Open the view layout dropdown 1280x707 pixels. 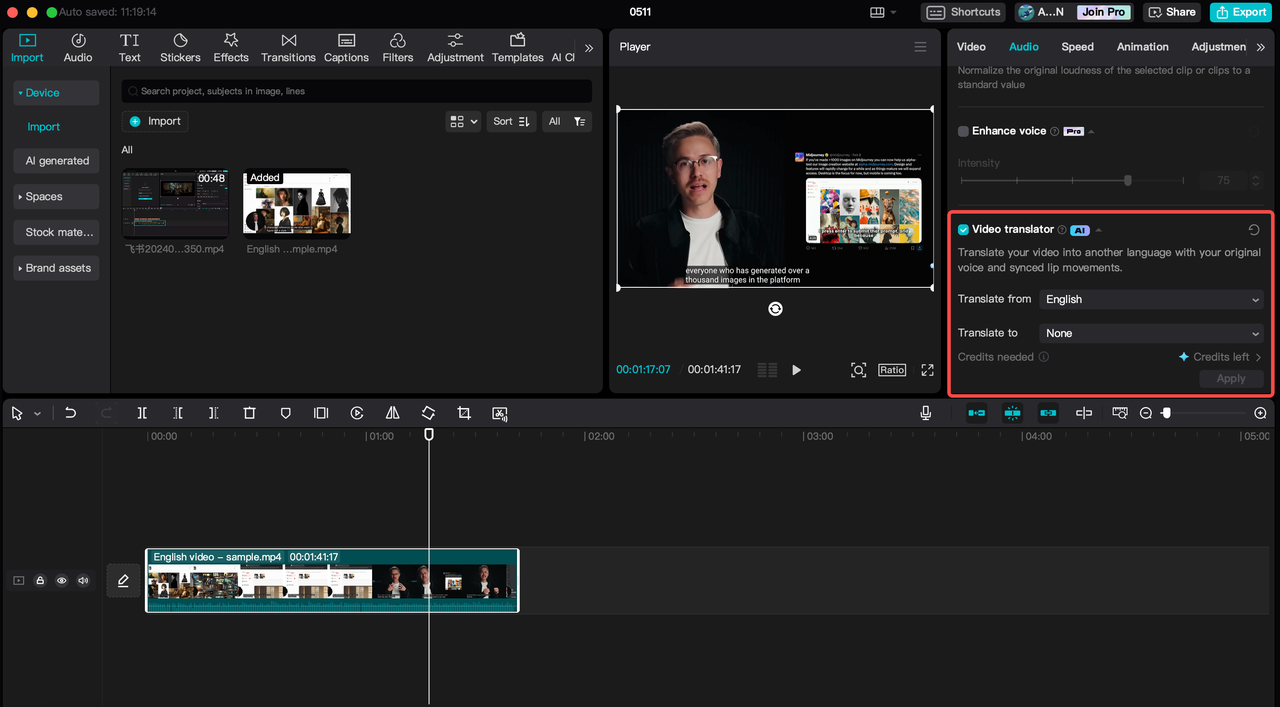464,121
